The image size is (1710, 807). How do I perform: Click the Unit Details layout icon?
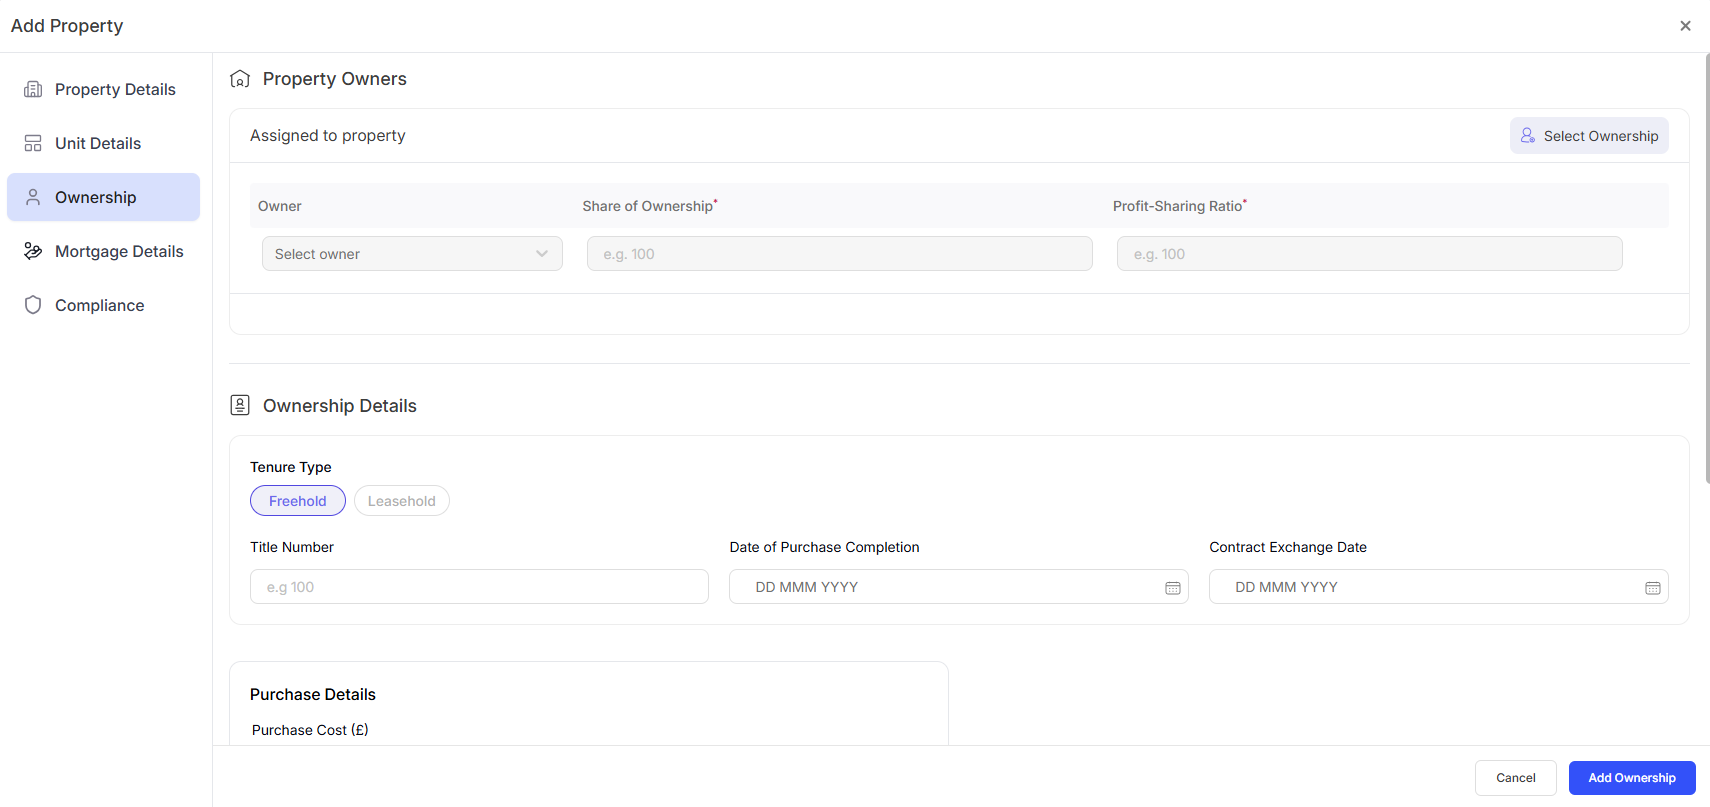coord(33,143)
